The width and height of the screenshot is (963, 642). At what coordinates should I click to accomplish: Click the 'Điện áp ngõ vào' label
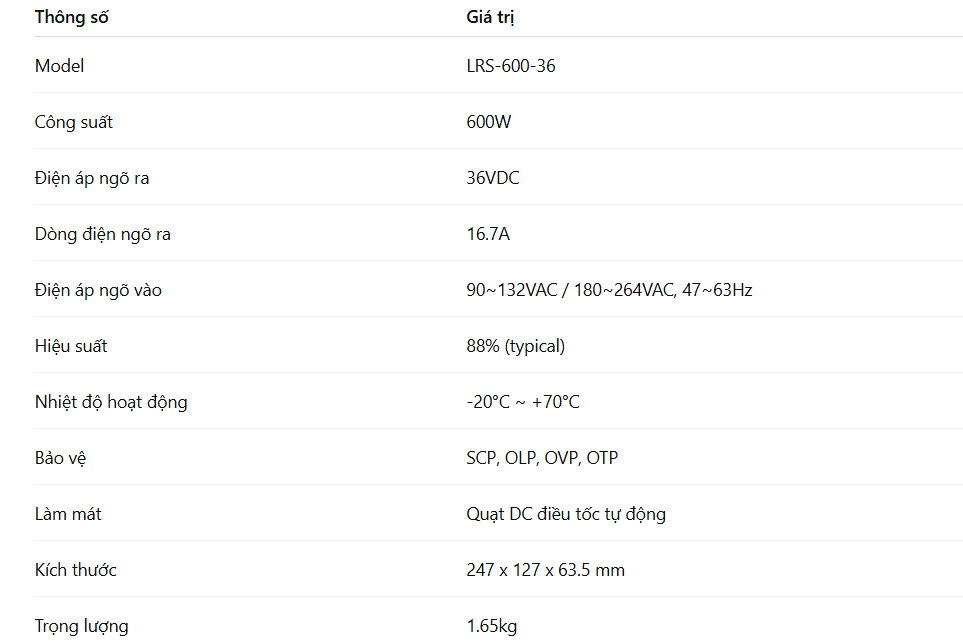(98, 290)
